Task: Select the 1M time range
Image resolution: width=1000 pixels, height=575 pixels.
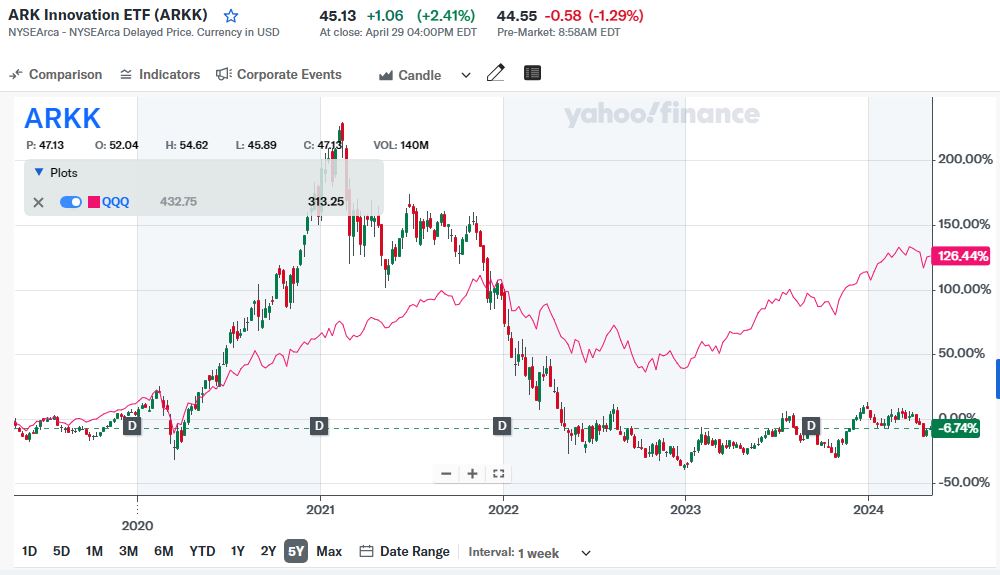Action: tap(94, 551)
